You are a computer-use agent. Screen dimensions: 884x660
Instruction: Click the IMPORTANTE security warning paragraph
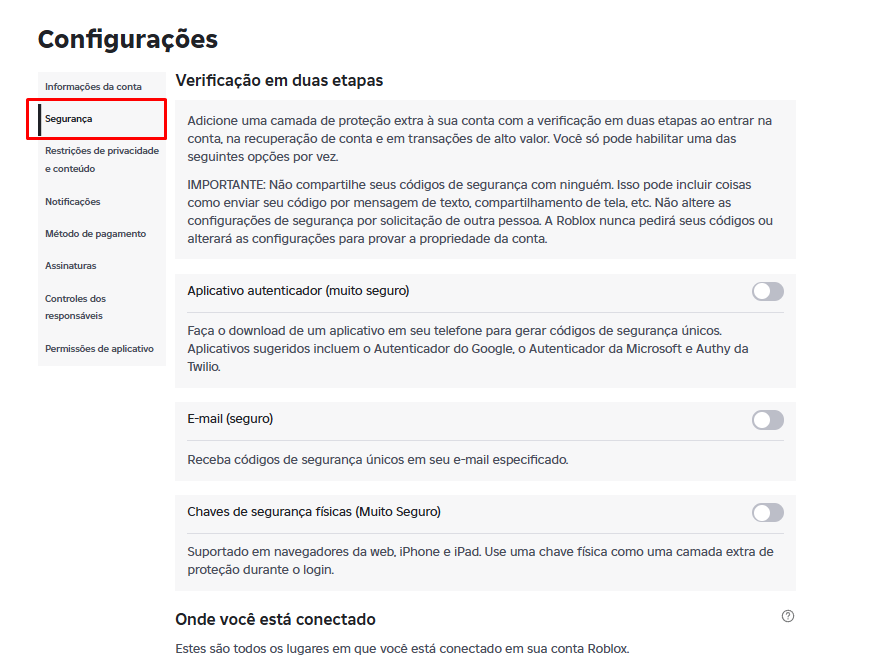[x=480, y=212]
